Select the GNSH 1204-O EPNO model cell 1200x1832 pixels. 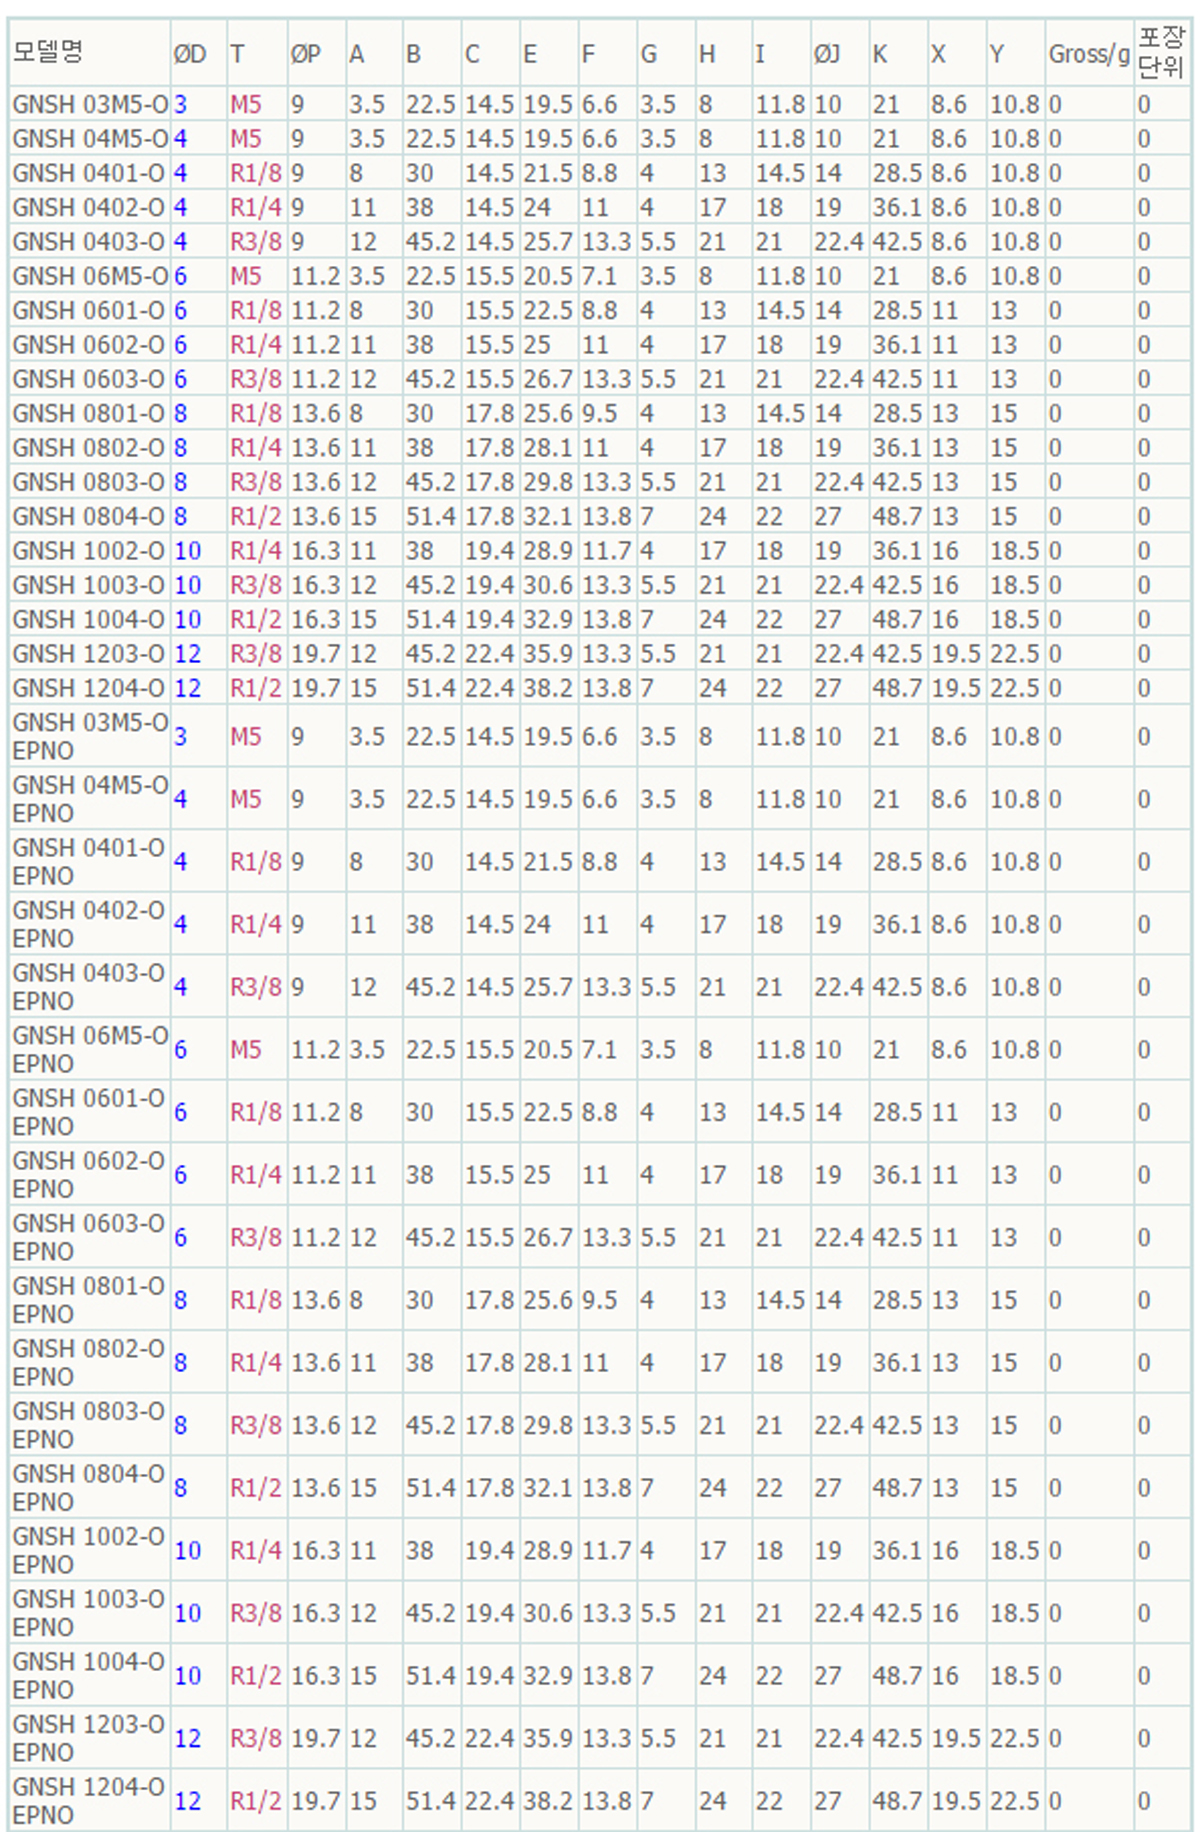click(x=88, y=1800)
